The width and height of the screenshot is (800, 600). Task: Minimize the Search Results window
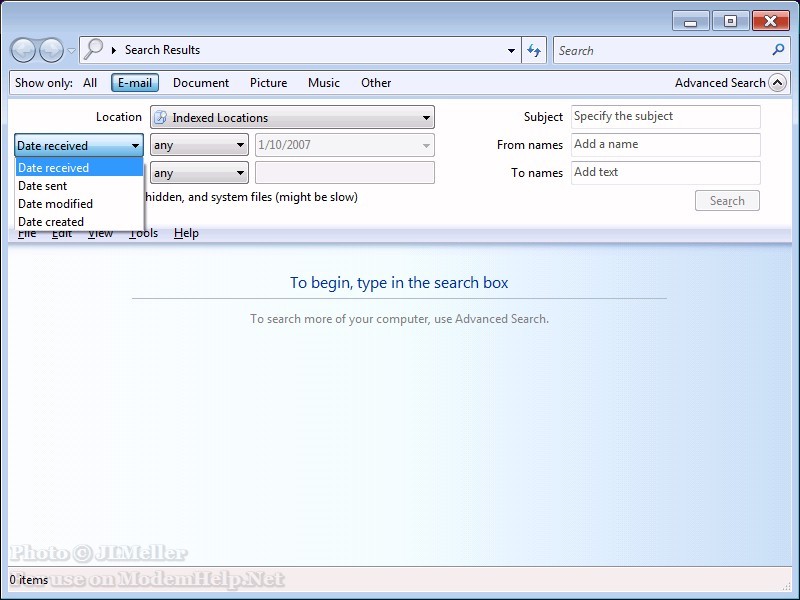[x=690, y=22]
